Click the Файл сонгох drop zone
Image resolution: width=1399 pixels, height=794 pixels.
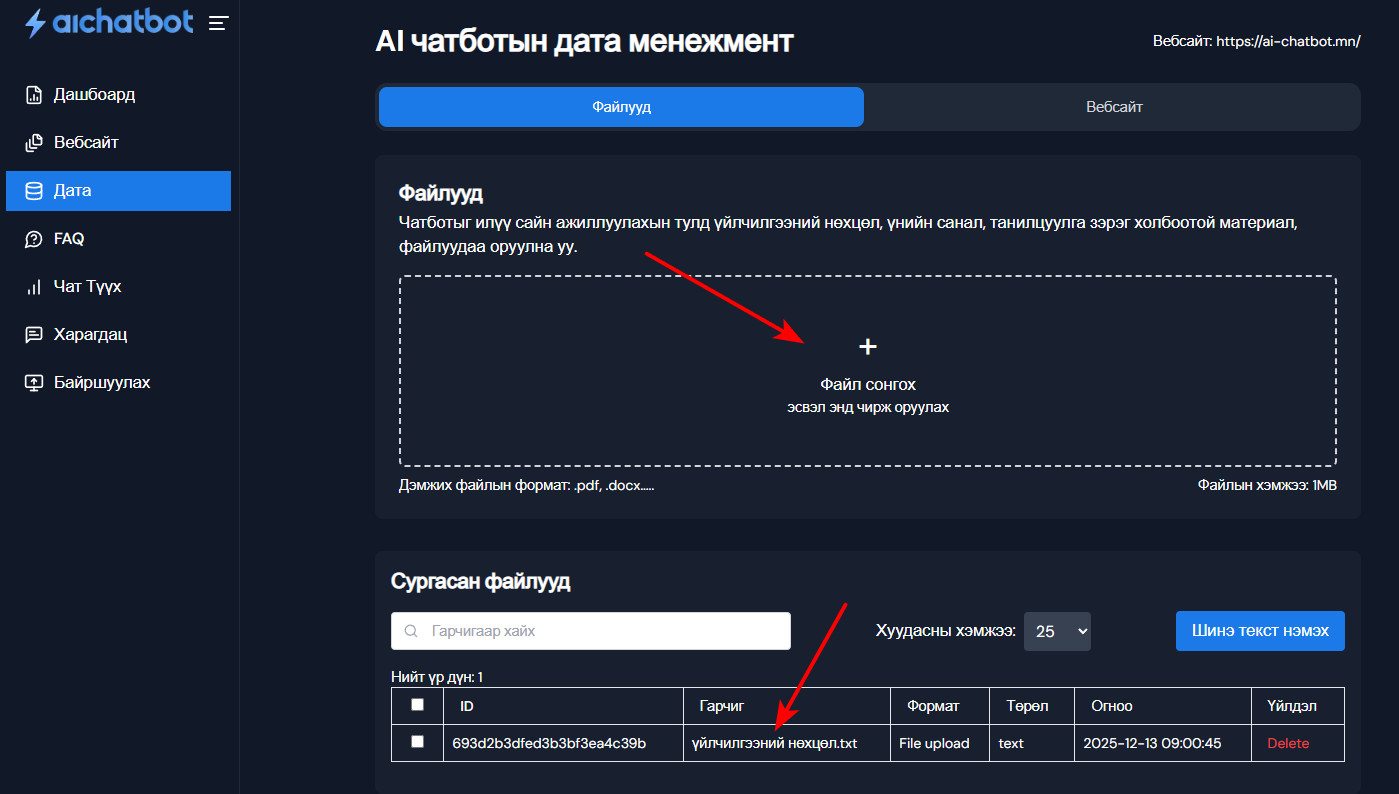point(867,385)
